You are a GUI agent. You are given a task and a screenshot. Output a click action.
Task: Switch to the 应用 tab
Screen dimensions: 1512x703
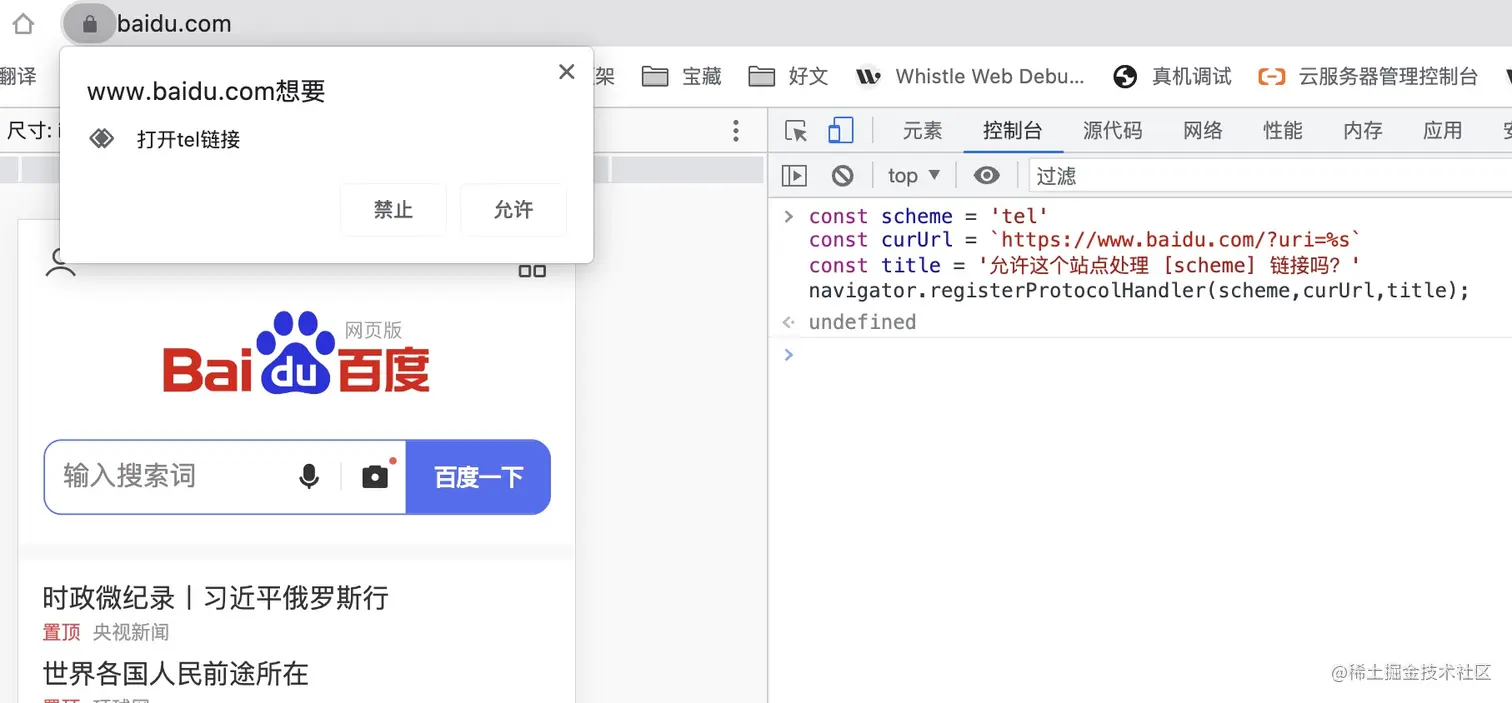[1443, 131]
